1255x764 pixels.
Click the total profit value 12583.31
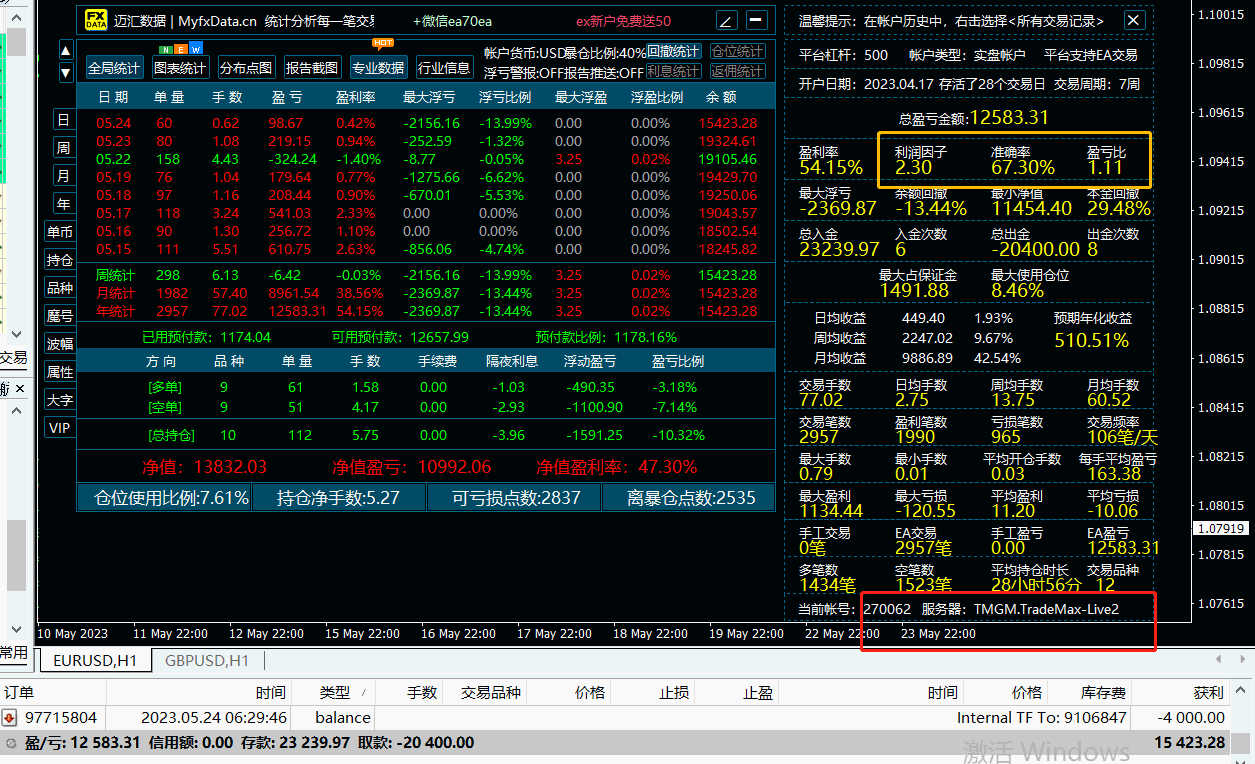[1009, 118]
